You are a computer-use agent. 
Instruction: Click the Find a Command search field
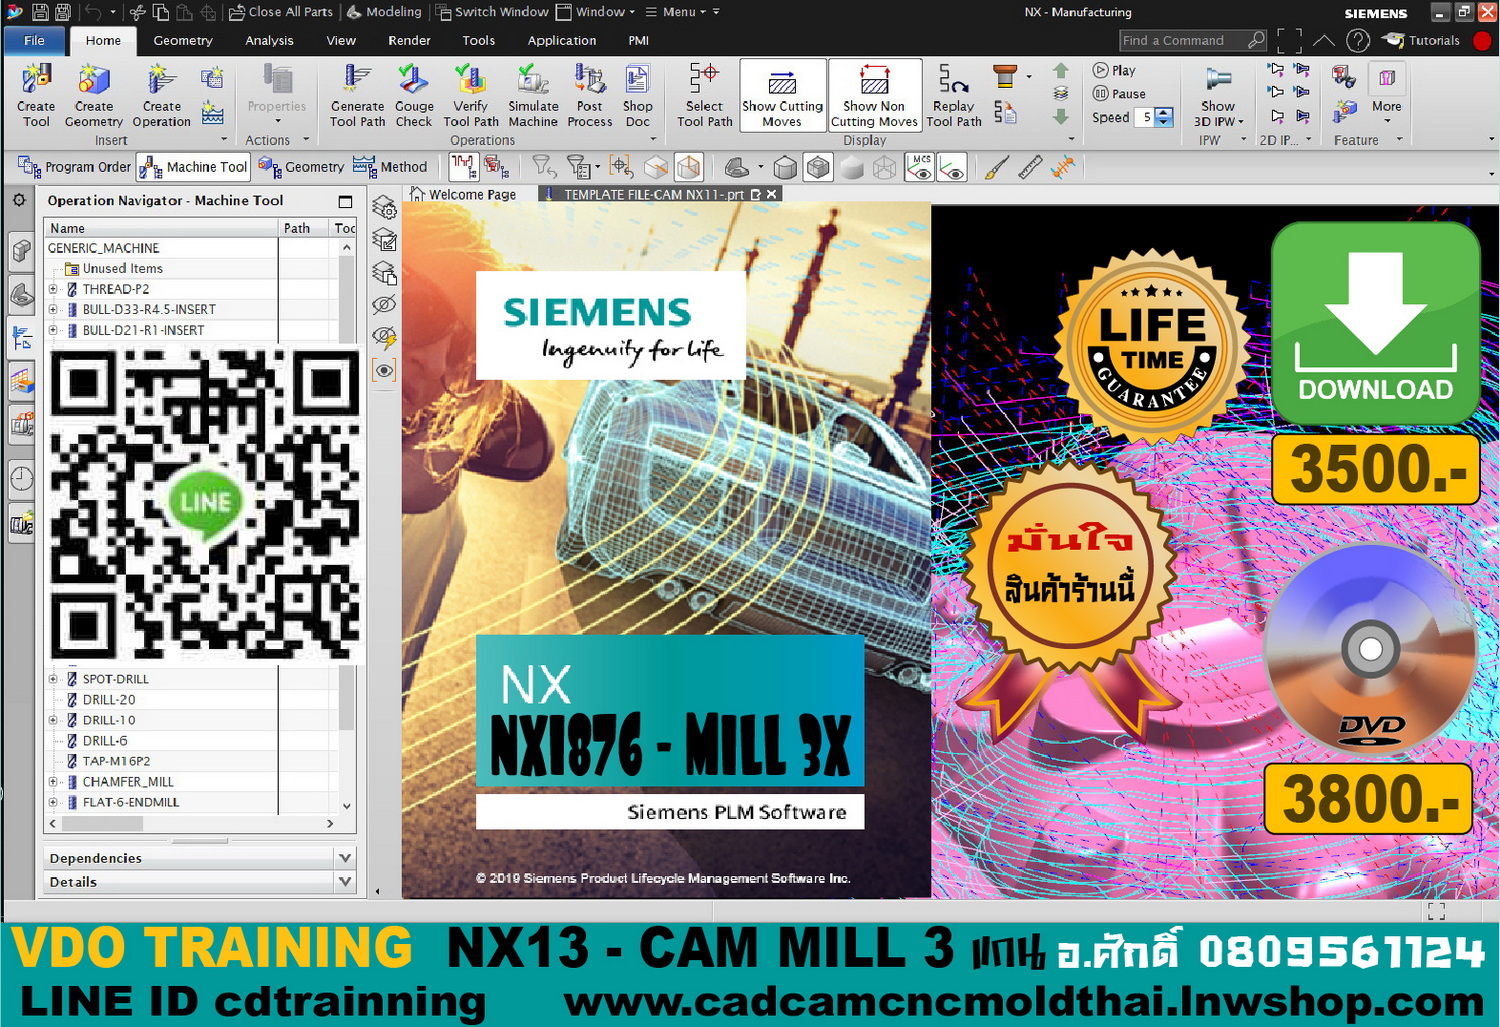point(1182,41)
